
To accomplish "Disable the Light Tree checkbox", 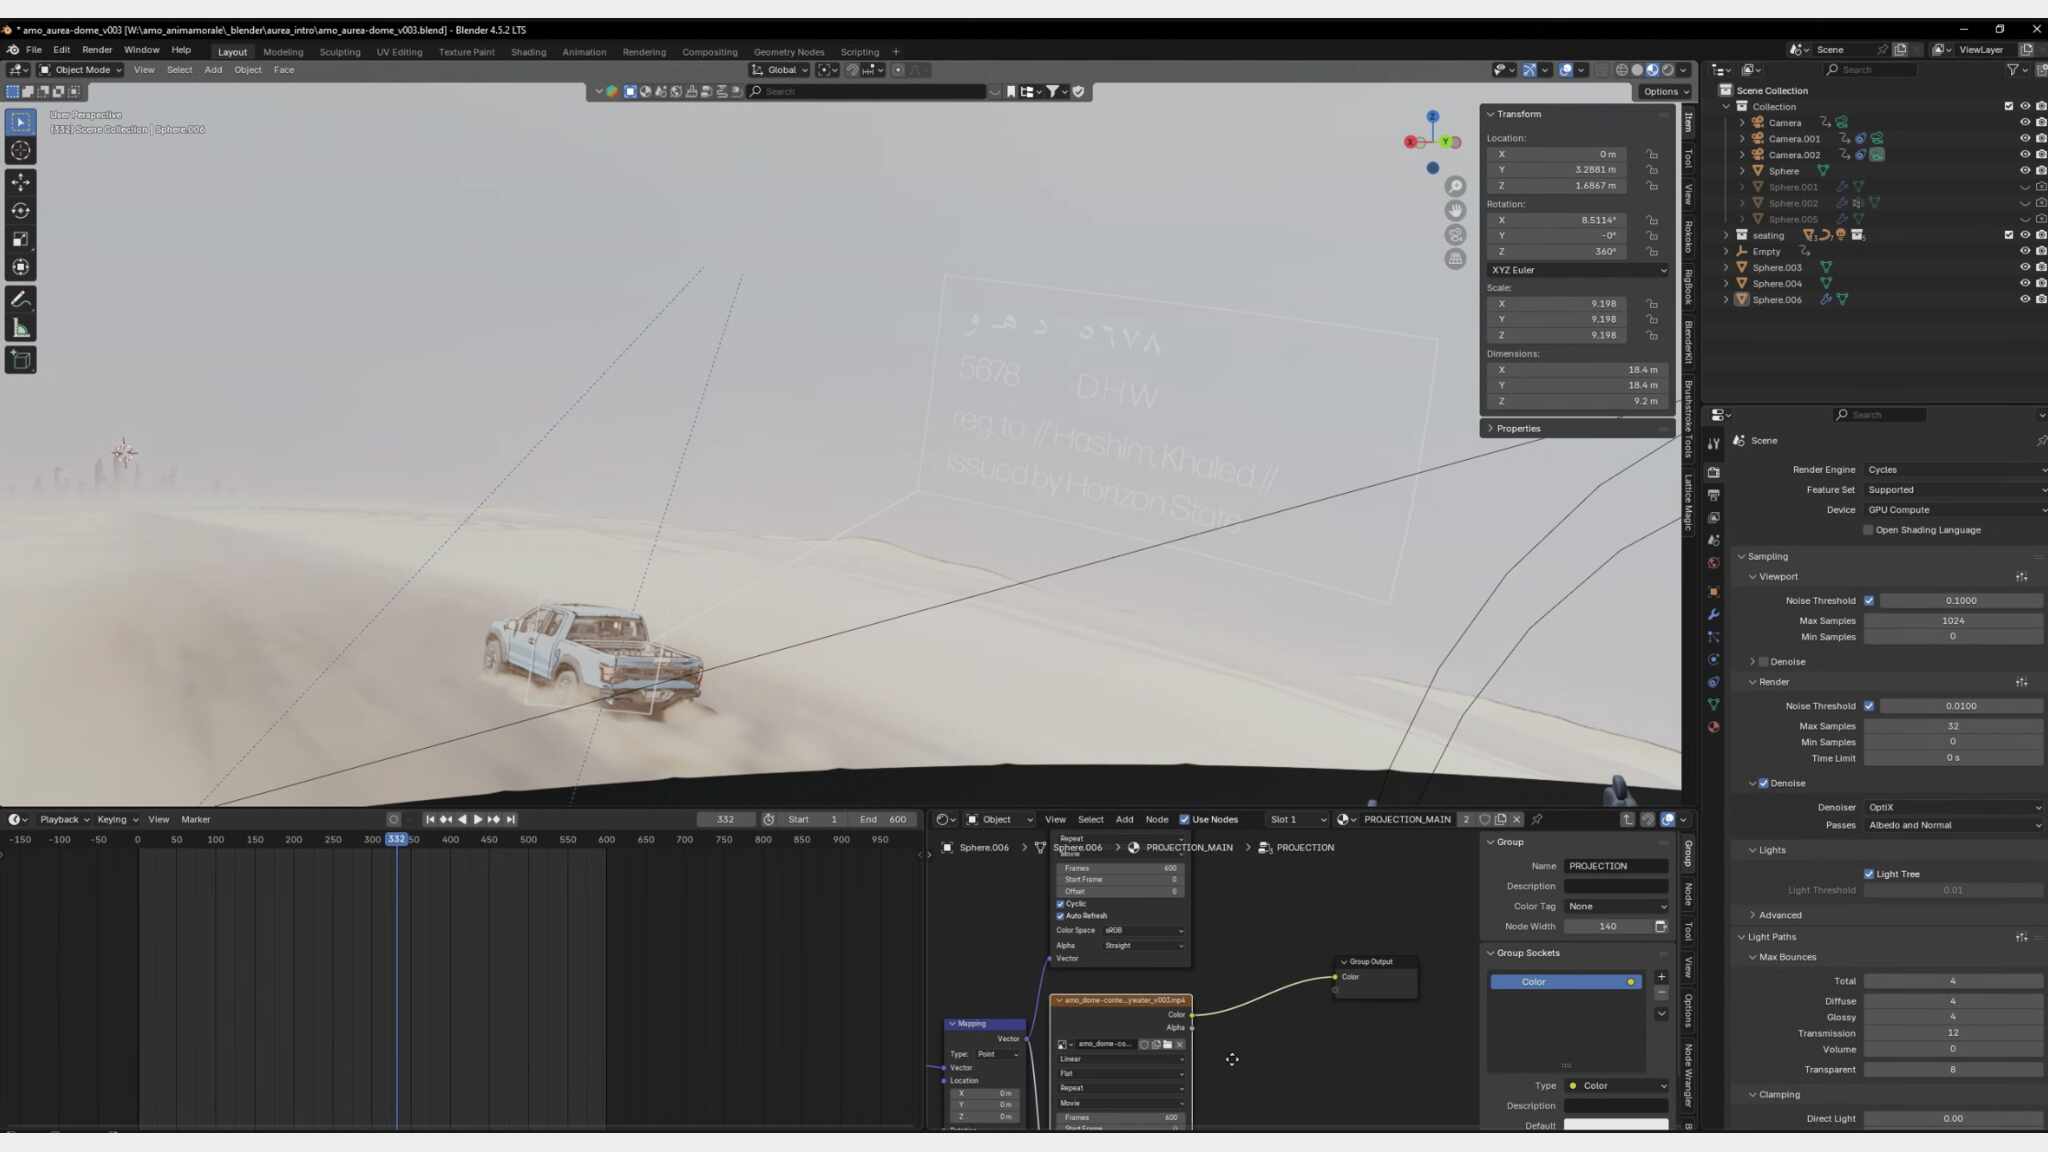I will pyautogui.click(x=1868, y=874).
